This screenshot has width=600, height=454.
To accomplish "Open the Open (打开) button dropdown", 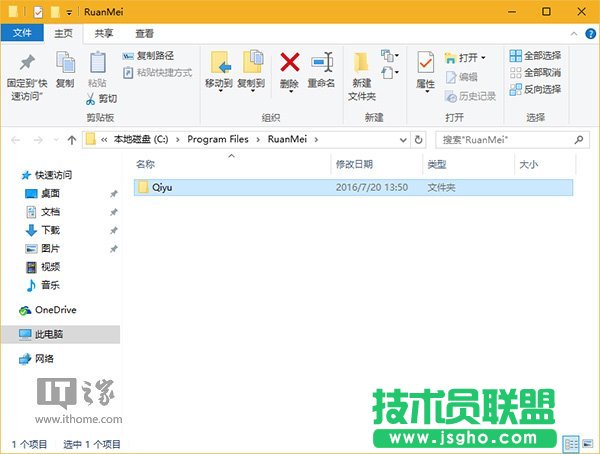I will tap(483, 58).
